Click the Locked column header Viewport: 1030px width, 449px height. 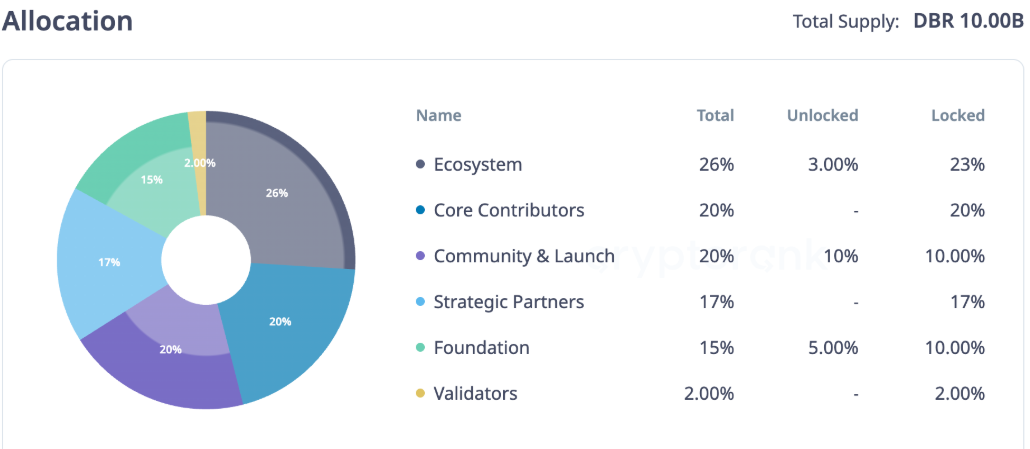(x=957, y=115)
